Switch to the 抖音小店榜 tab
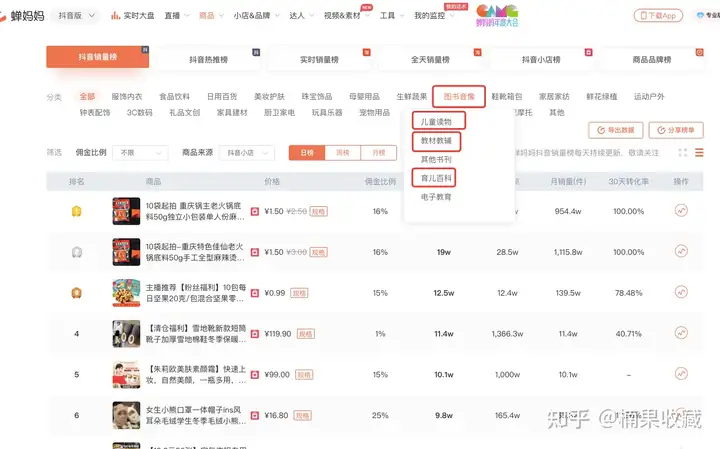This screenshot has width=720, height=449. 541,59
